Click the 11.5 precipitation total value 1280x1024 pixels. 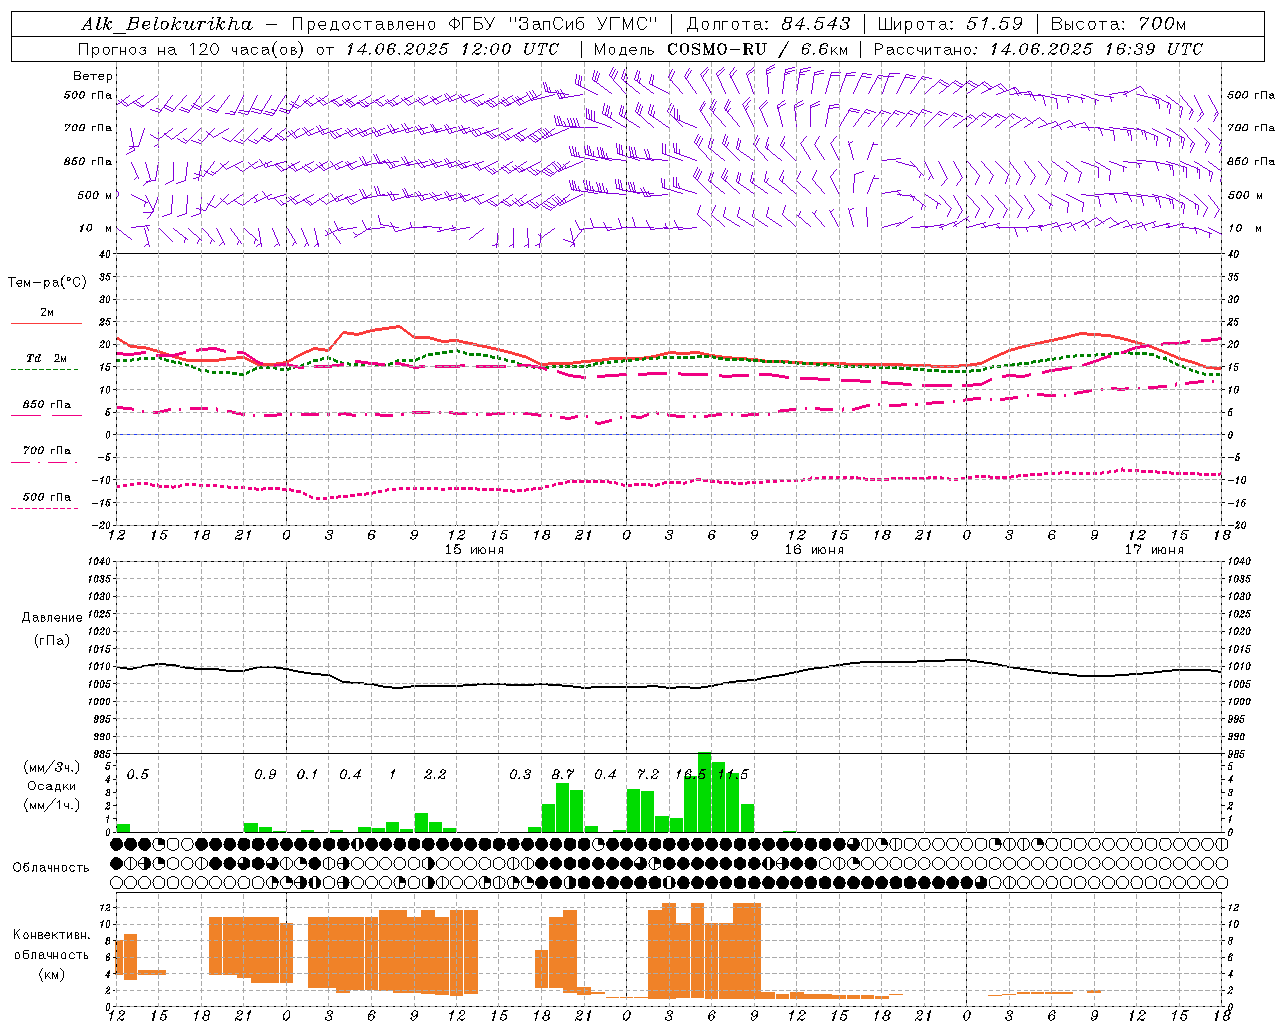pos(733,775)
